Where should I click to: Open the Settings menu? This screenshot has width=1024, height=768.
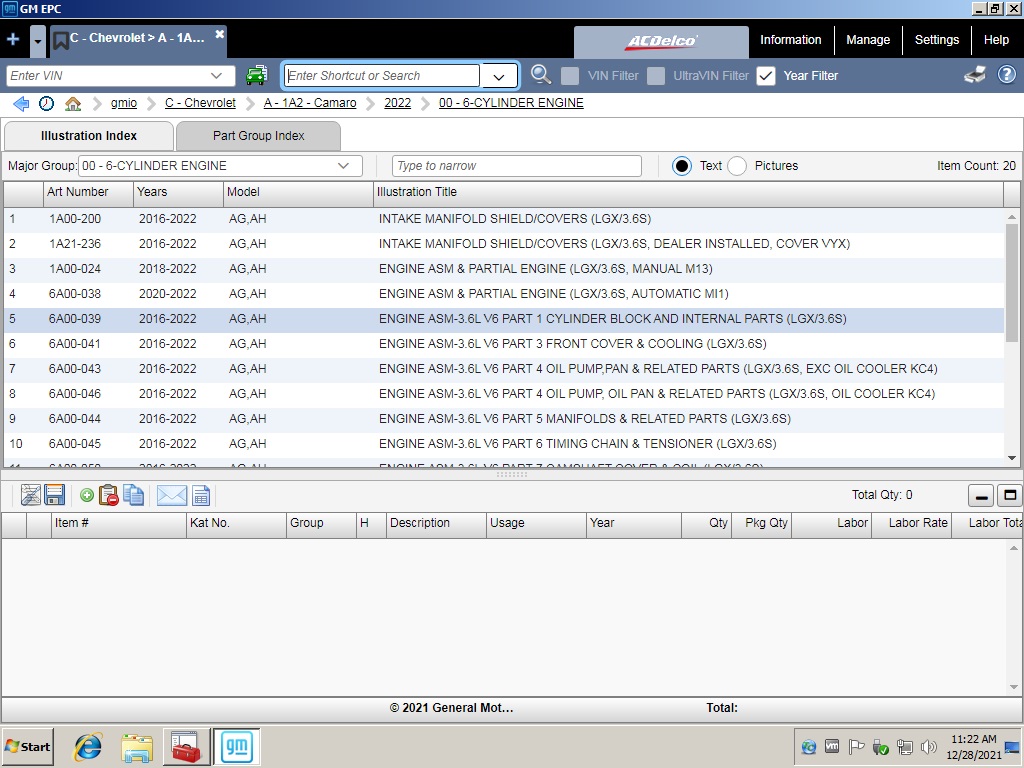(937, 39)
